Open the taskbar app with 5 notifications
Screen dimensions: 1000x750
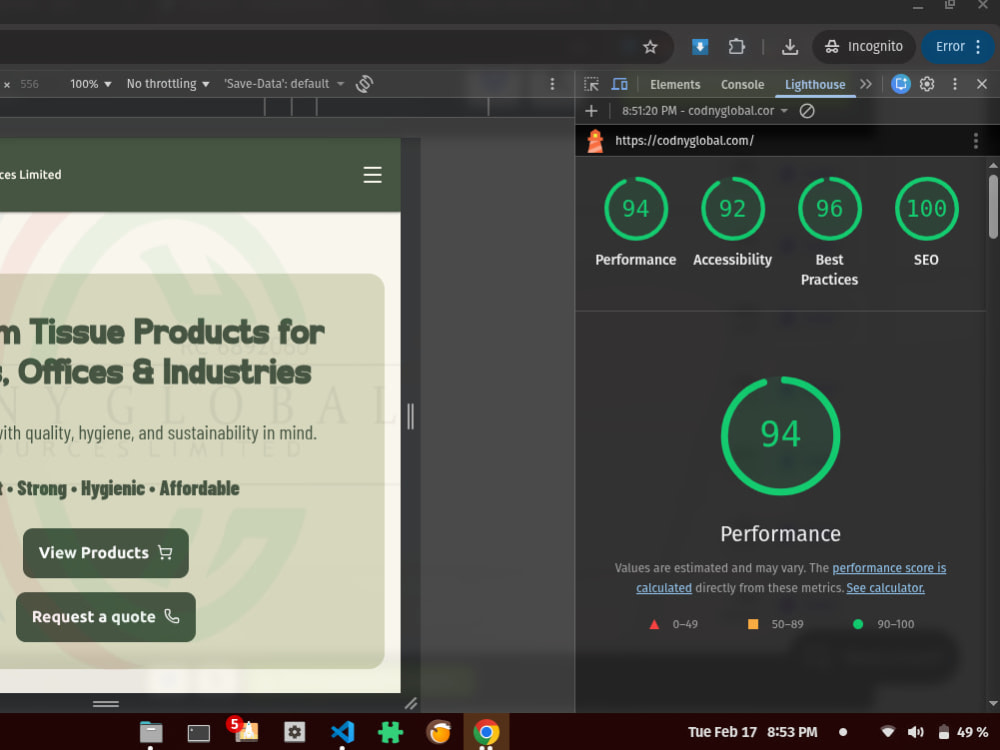point(245,731)
